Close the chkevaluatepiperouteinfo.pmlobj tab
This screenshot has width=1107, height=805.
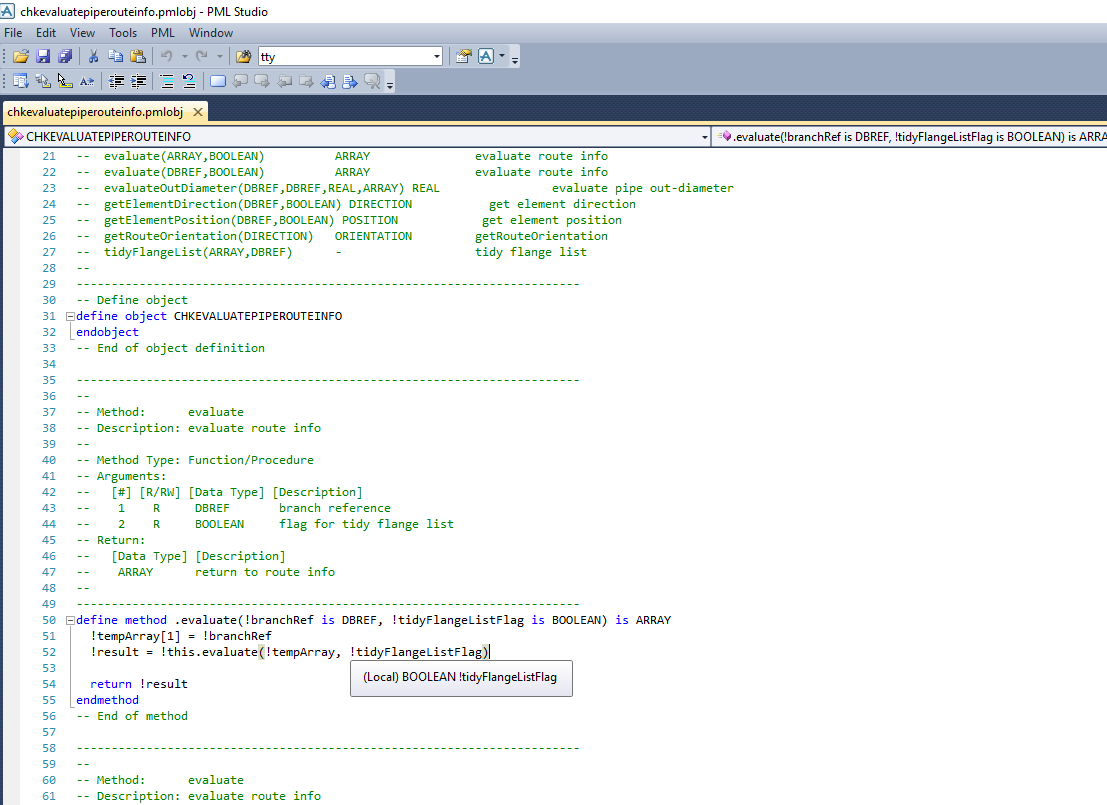pyautogui.click(x=198, y=112)
